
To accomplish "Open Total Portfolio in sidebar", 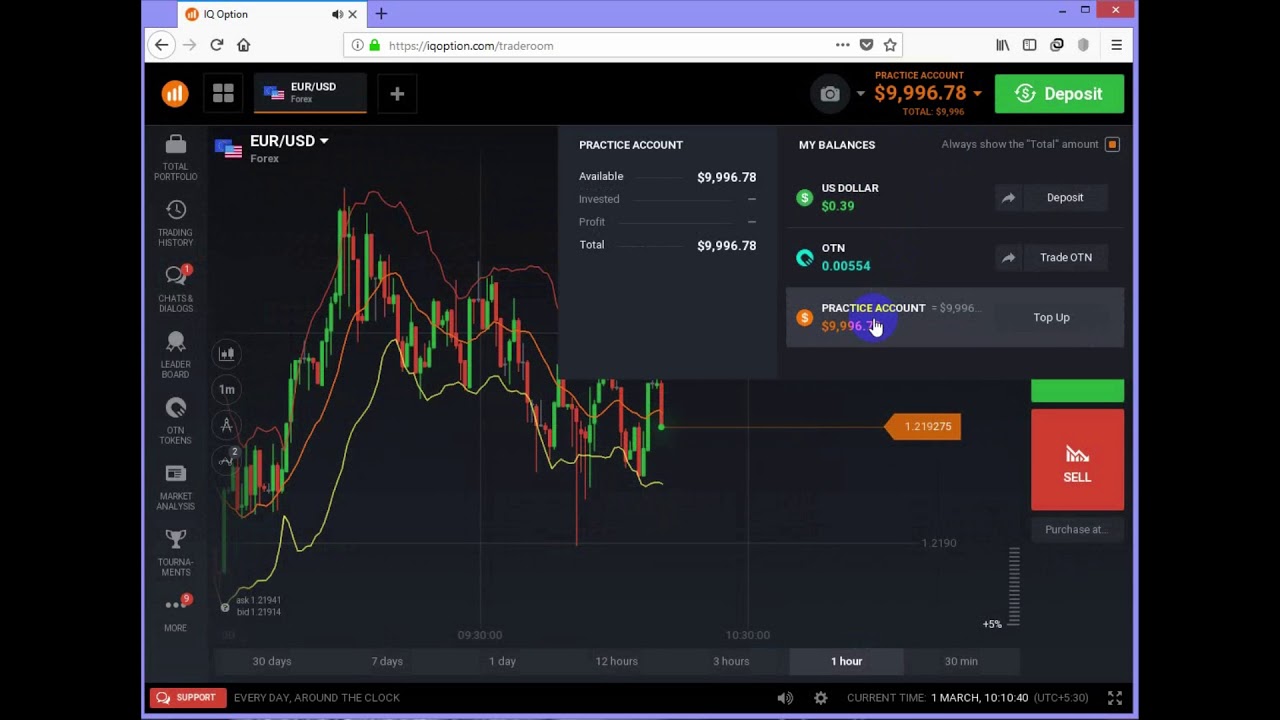I will coord(175,158).
